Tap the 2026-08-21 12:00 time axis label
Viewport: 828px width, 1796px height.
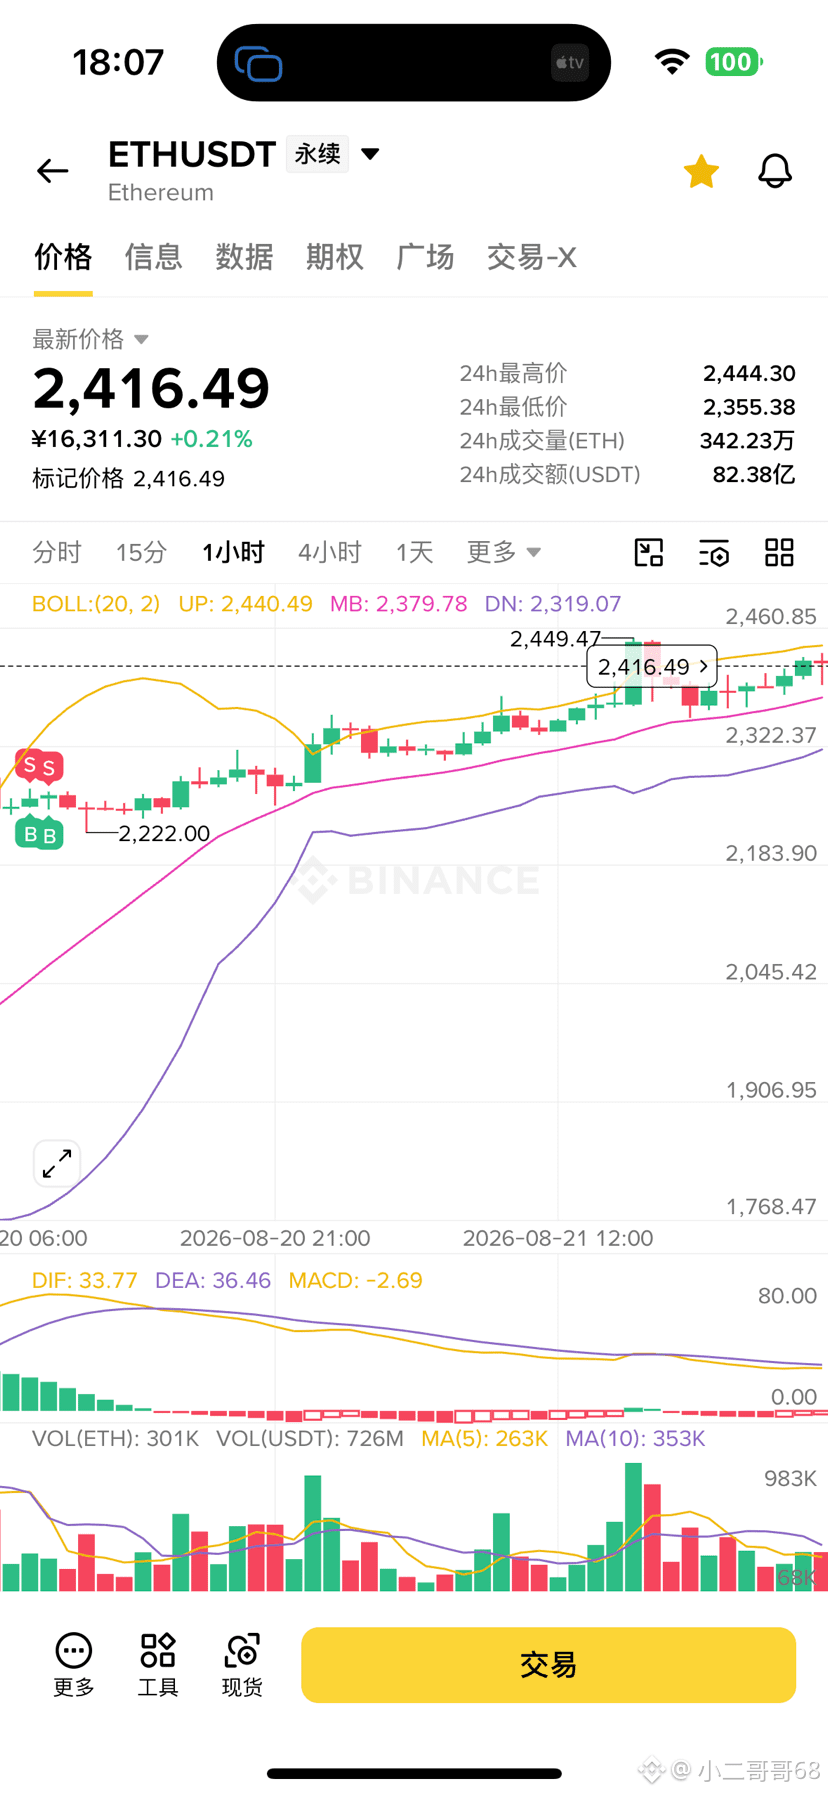(558, 1238)
